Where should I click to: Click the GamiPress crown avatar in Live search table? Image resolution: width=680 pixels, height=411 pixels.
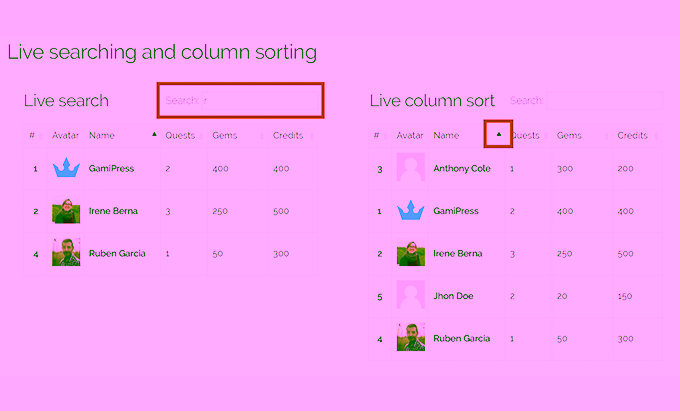[66, 168]
